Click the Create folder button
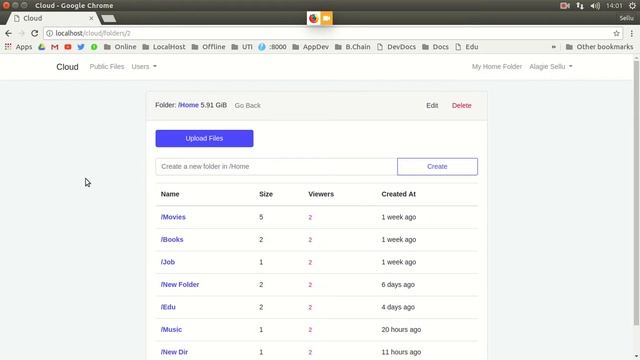 (x=437, y=167)
